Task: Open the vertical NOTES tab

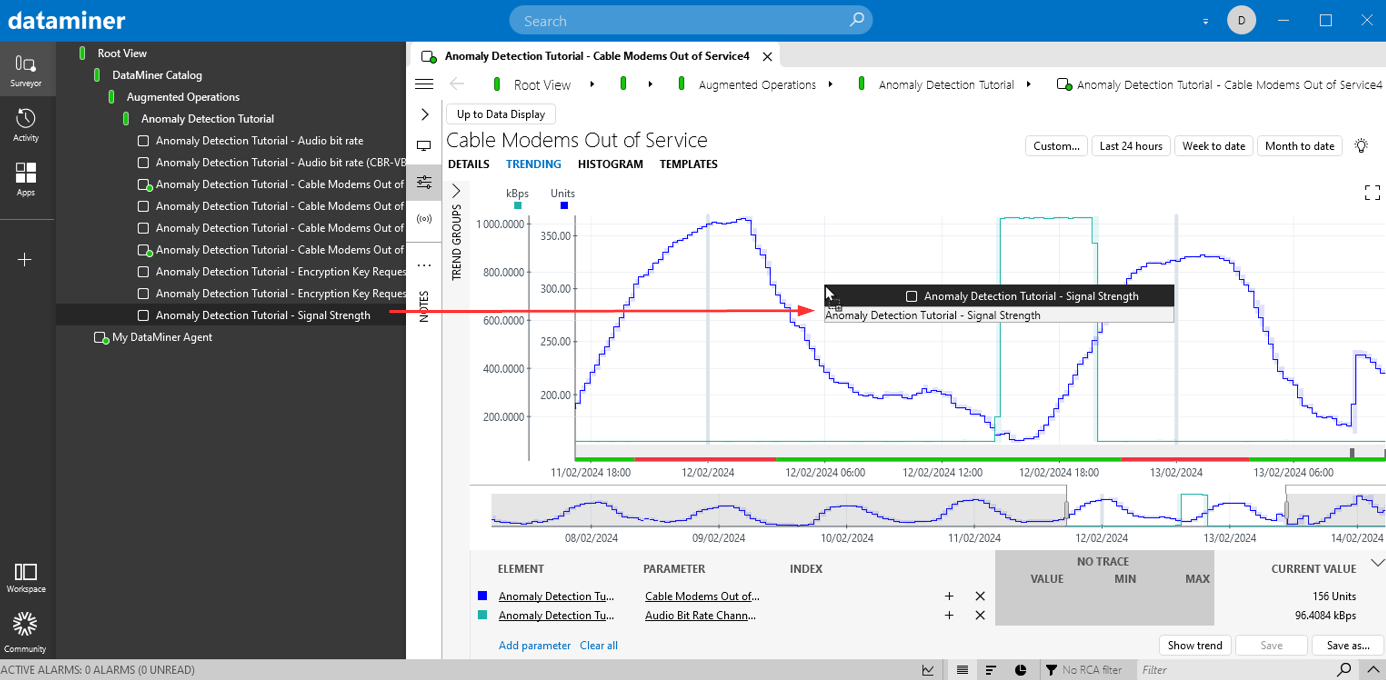Action: click(424, 306)
